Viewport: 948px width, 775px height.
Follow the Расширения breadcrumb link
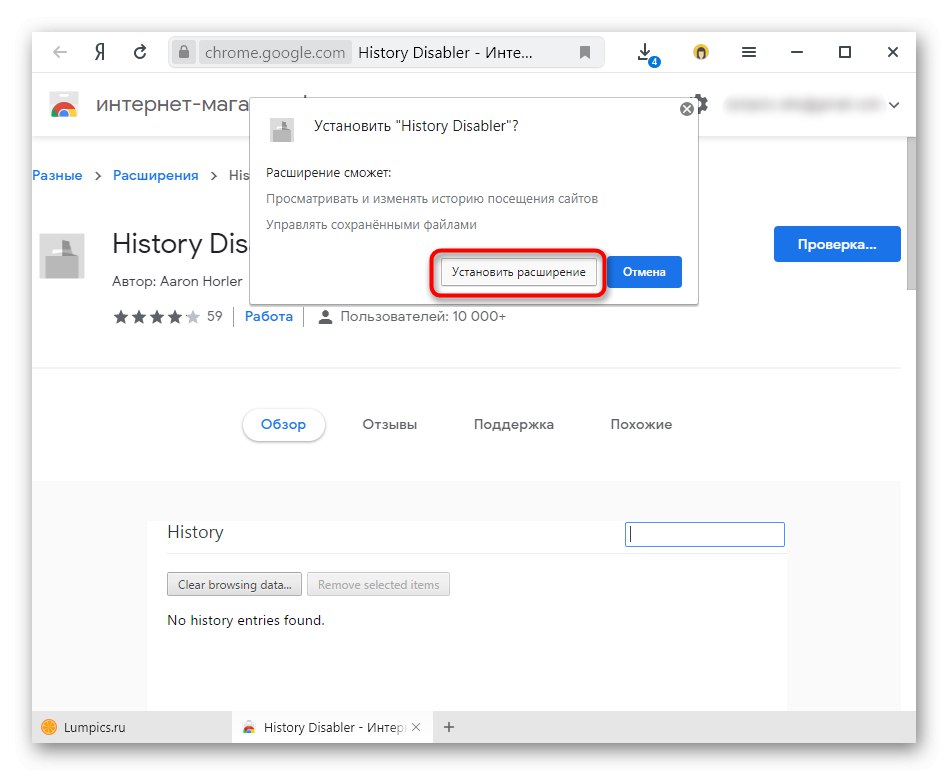155,175
